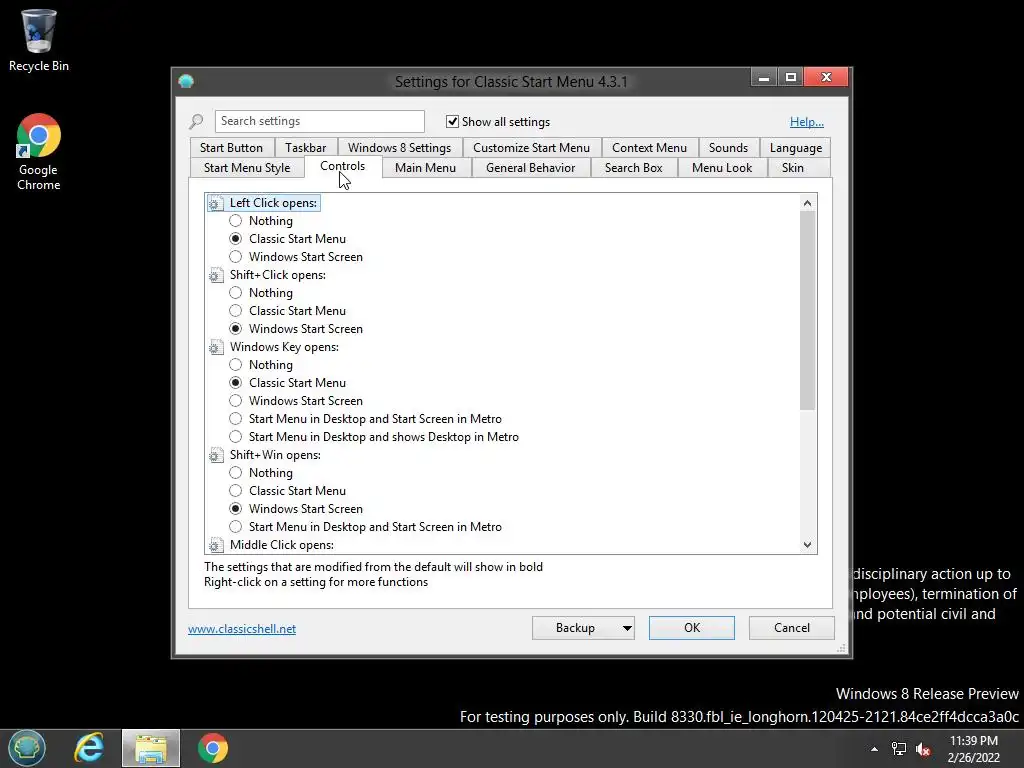
Task: Switch to the Search Box tab
Action: 633,168
